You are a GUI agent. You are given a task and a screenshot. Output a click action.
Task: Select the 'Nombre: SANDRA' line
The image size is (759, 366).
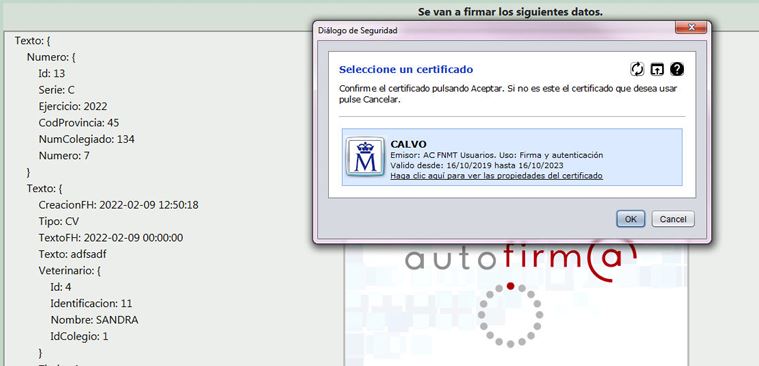click(94, 320)
